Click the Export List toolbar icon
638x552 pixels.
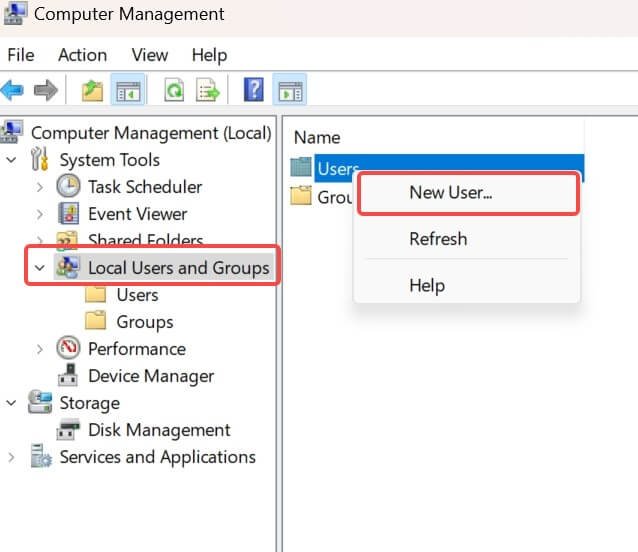click(x=208, y=91)
